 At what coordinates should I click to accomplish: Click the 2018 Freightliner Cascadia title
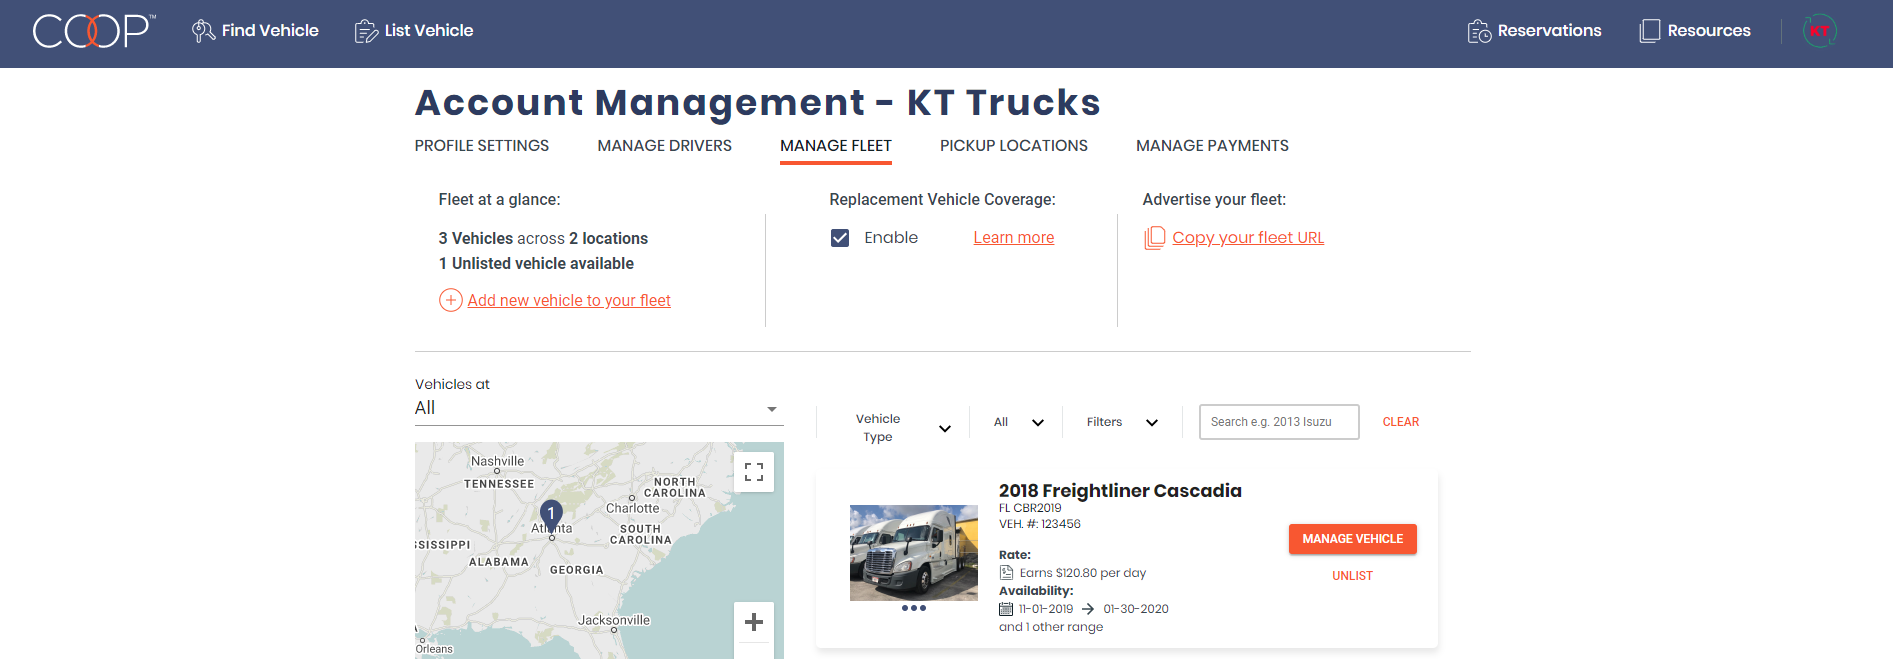pos(1120,491)
